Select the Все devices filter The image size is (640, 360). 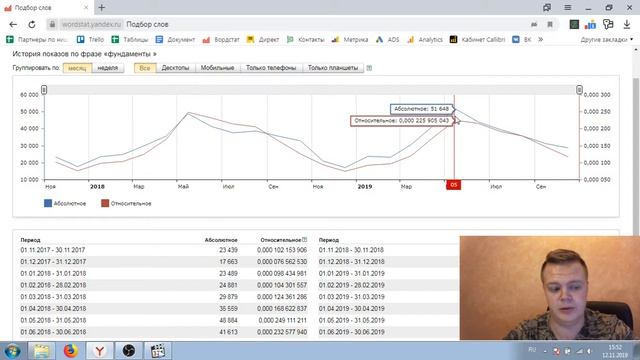145,68
